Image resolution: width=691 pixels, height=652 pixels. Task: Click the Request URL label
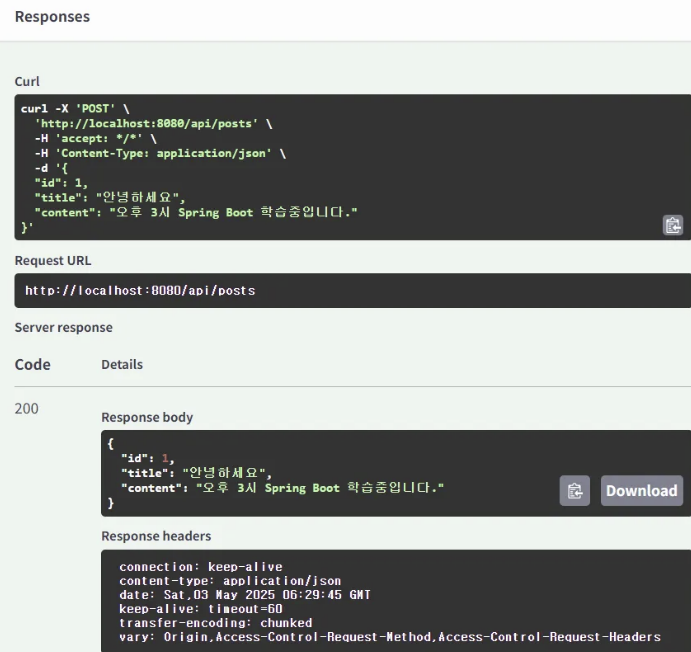[53, 260]
